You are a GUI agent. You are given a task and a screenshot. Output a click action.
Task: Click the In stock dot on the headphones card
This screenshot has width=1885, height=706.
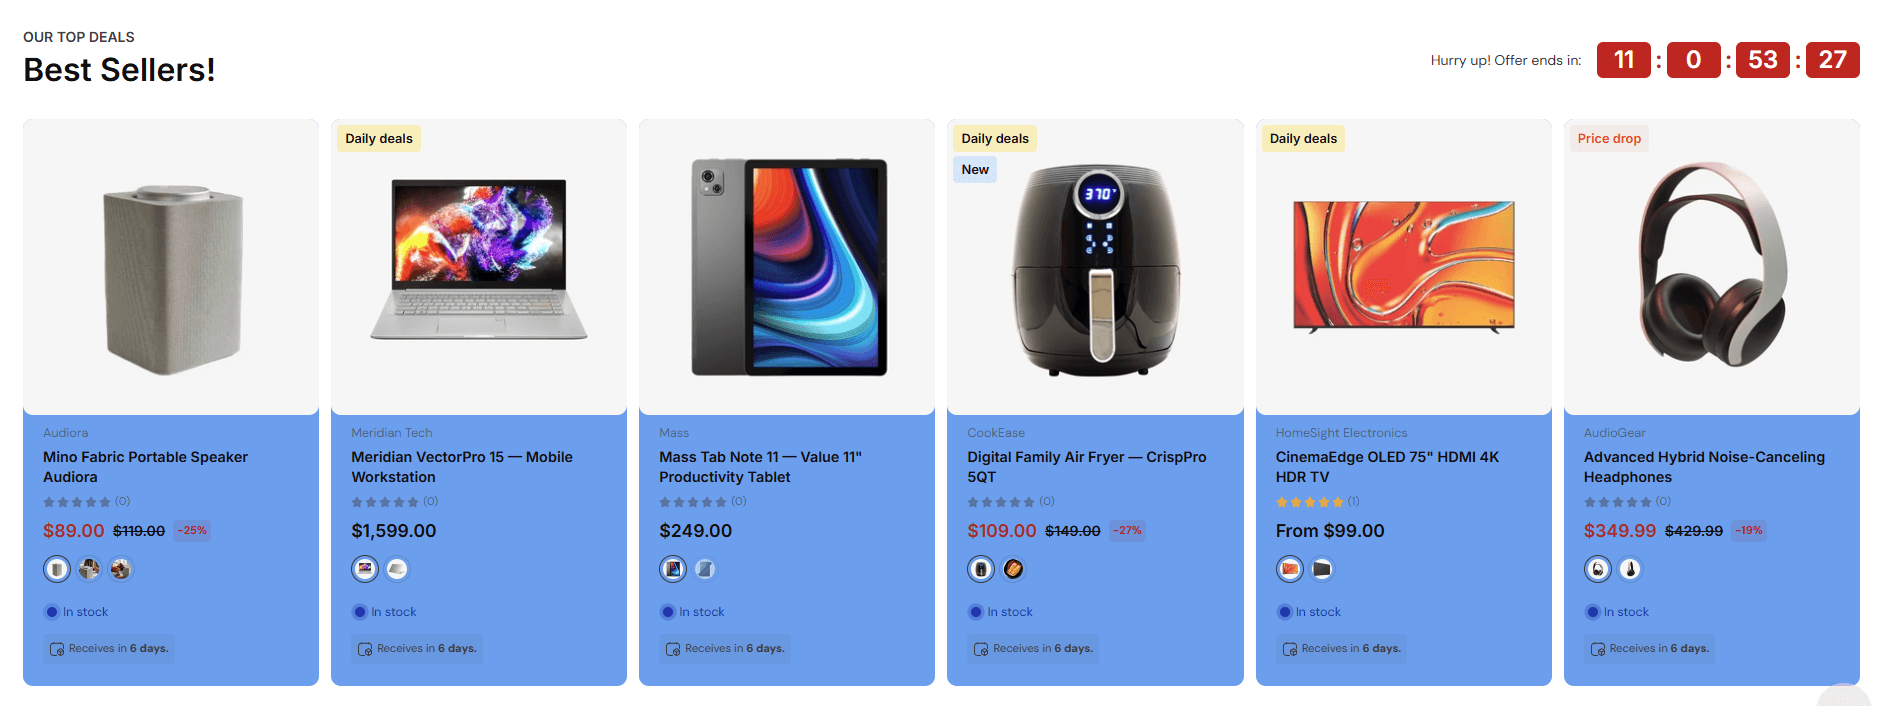1591,611
